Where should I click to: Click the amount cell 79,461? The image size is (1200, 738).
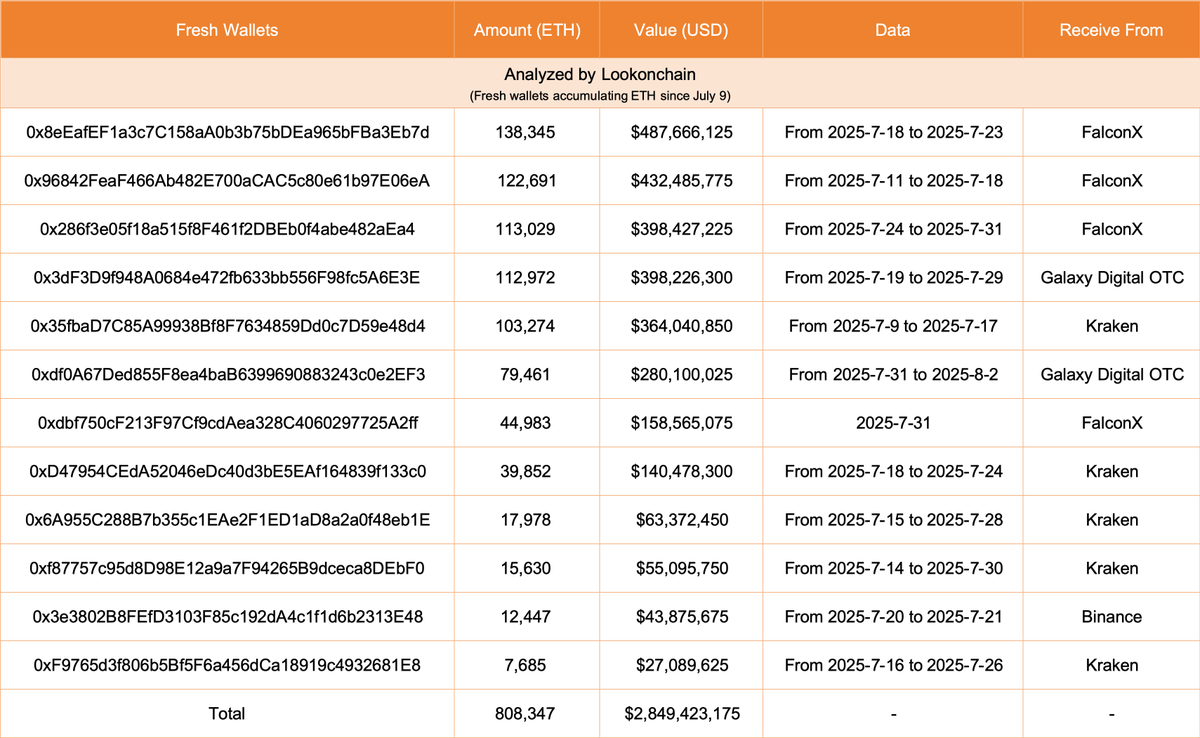526,375
